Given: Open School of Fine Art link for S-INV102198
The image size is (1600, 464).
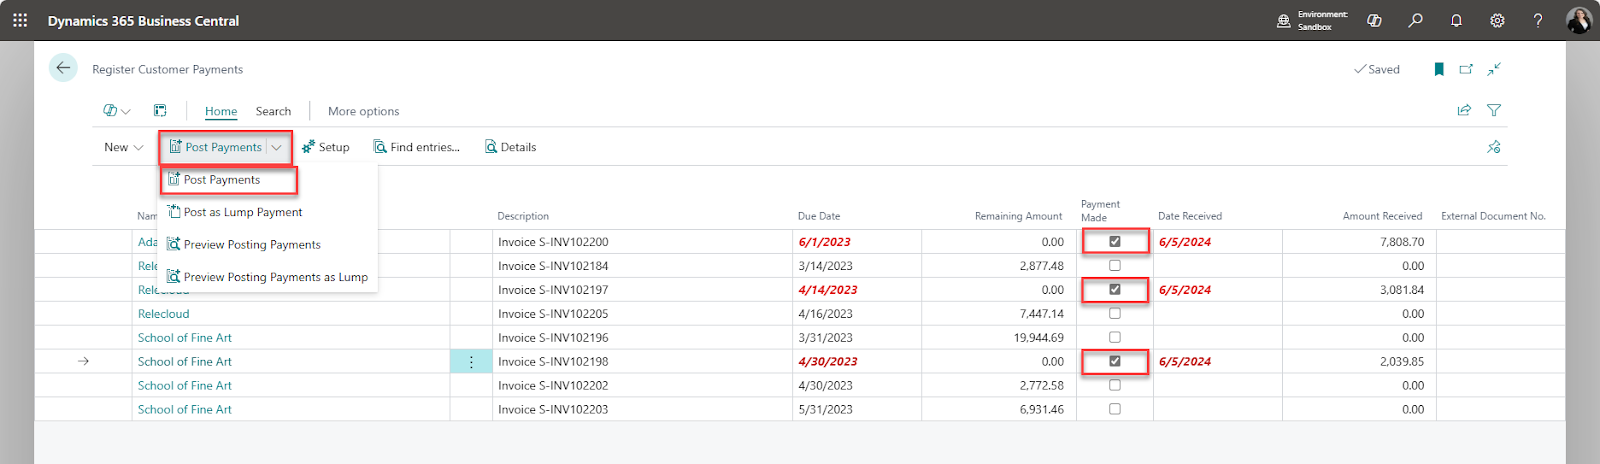Looking at the screenshot, I should [184, 362].
